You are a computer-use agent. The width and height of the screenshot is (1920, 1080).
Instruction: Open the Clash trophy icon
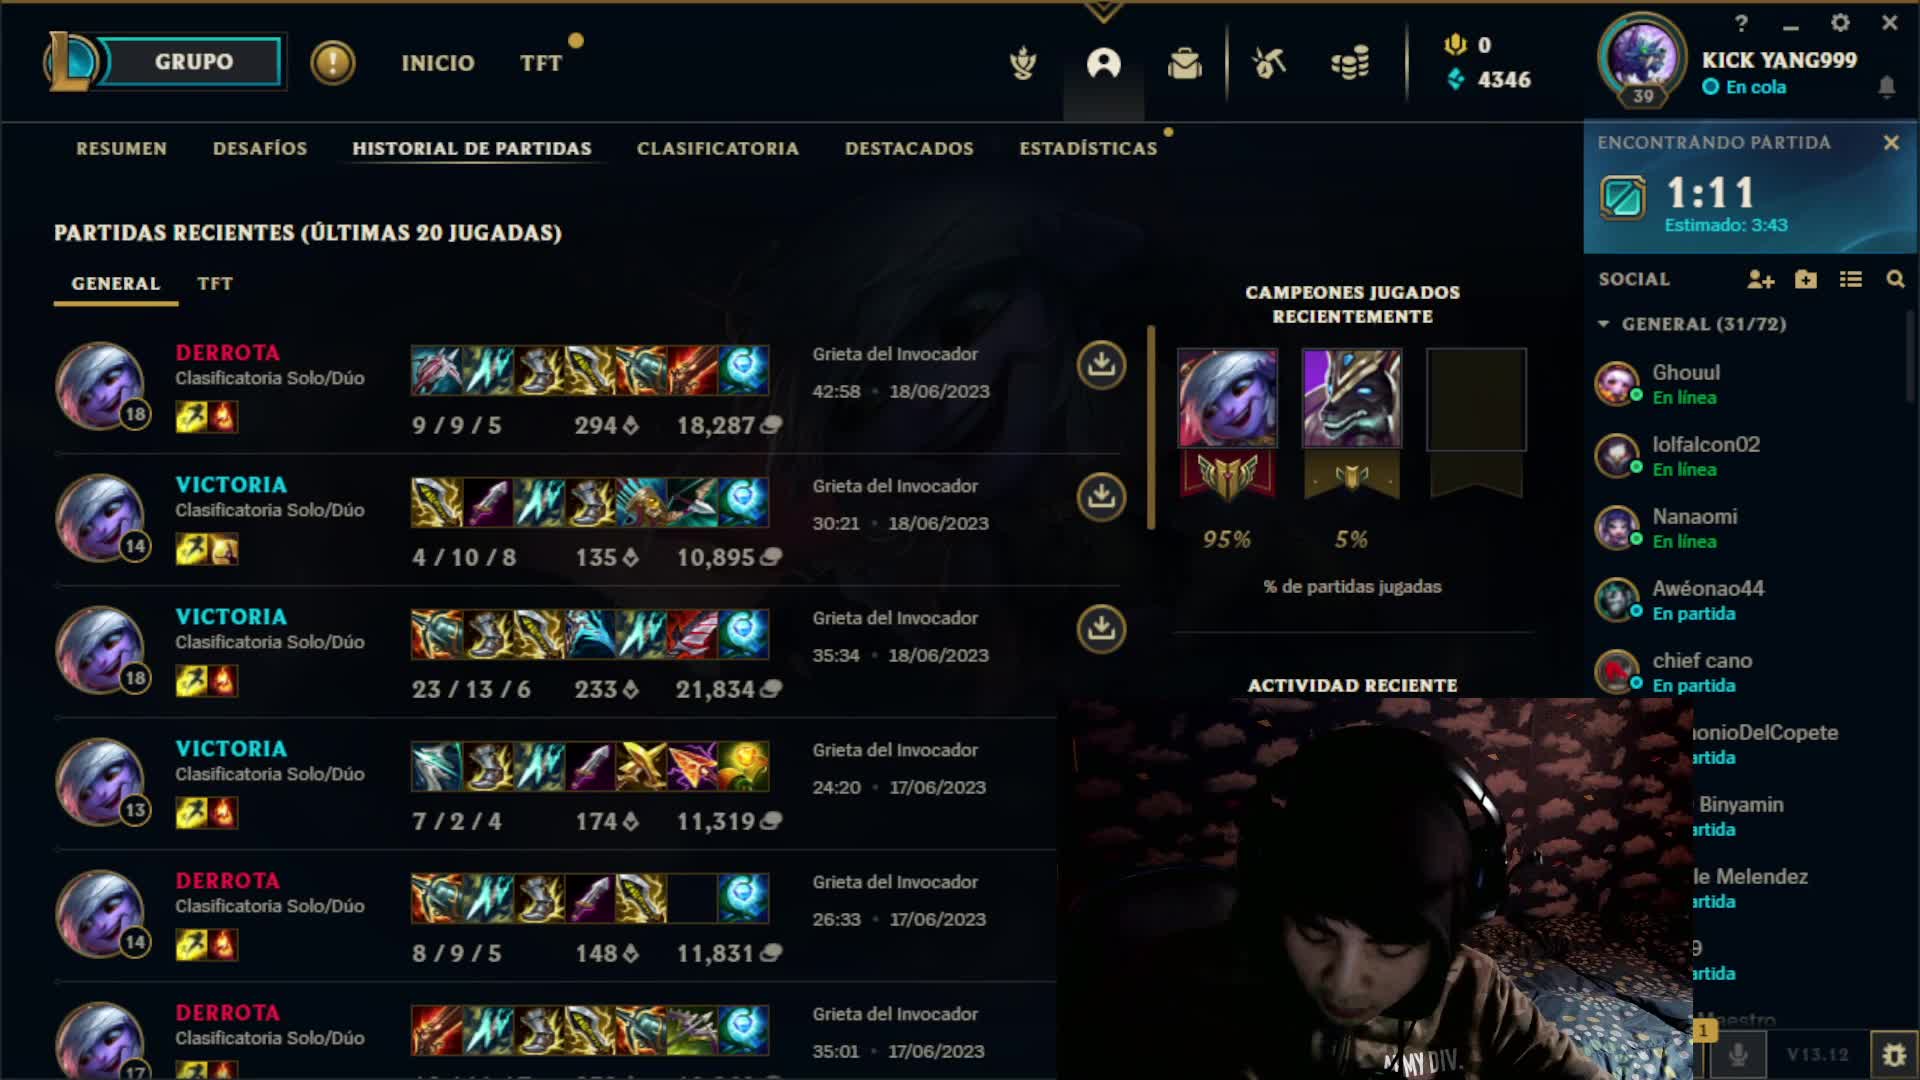[x=1023, y=64]
